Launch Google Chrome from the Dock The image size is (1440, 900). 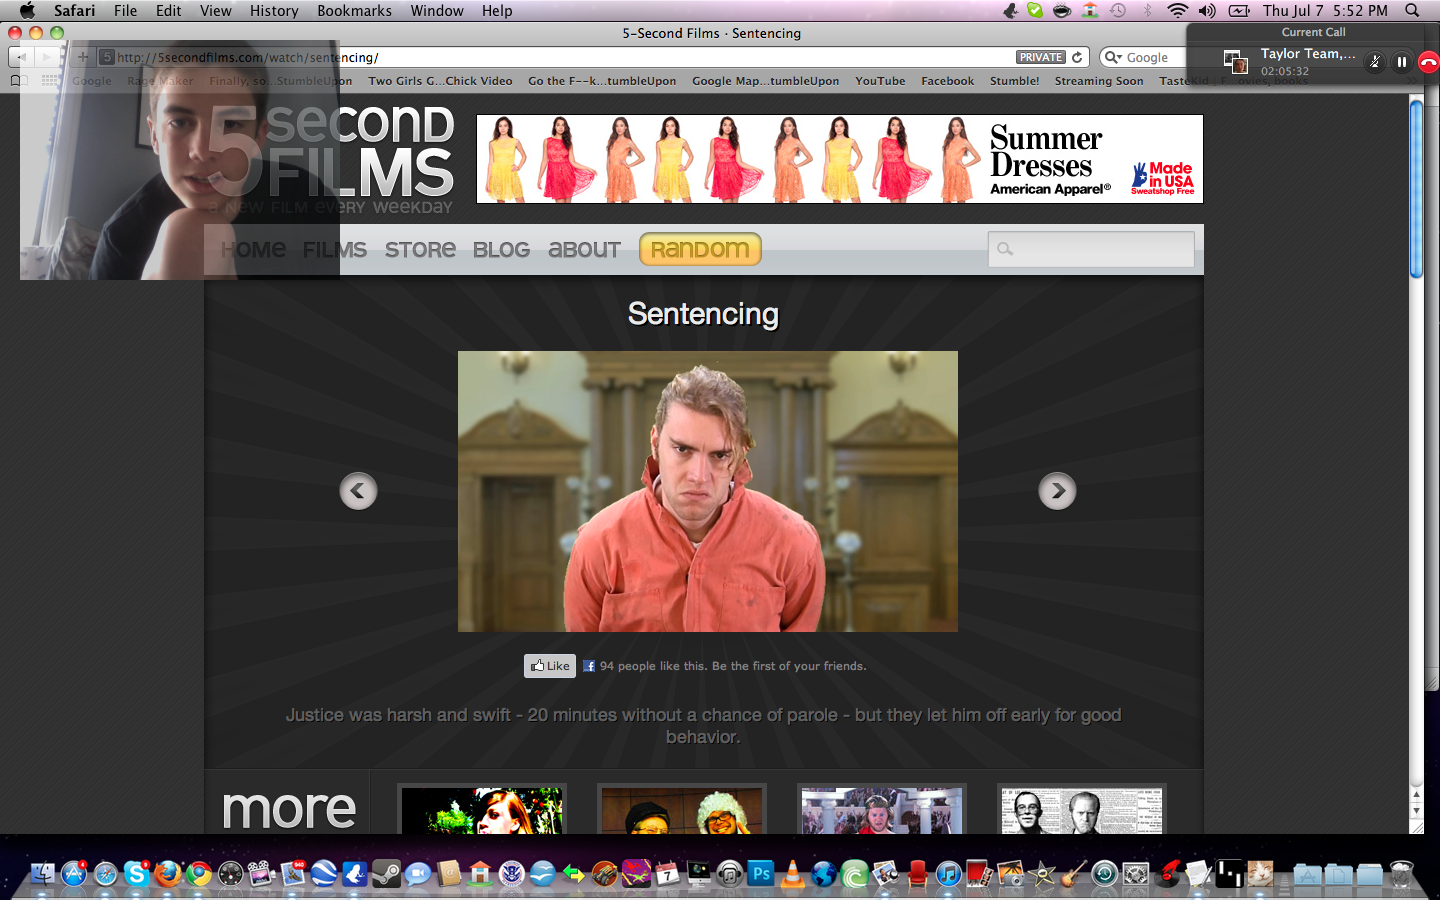(x=199, y=873)
